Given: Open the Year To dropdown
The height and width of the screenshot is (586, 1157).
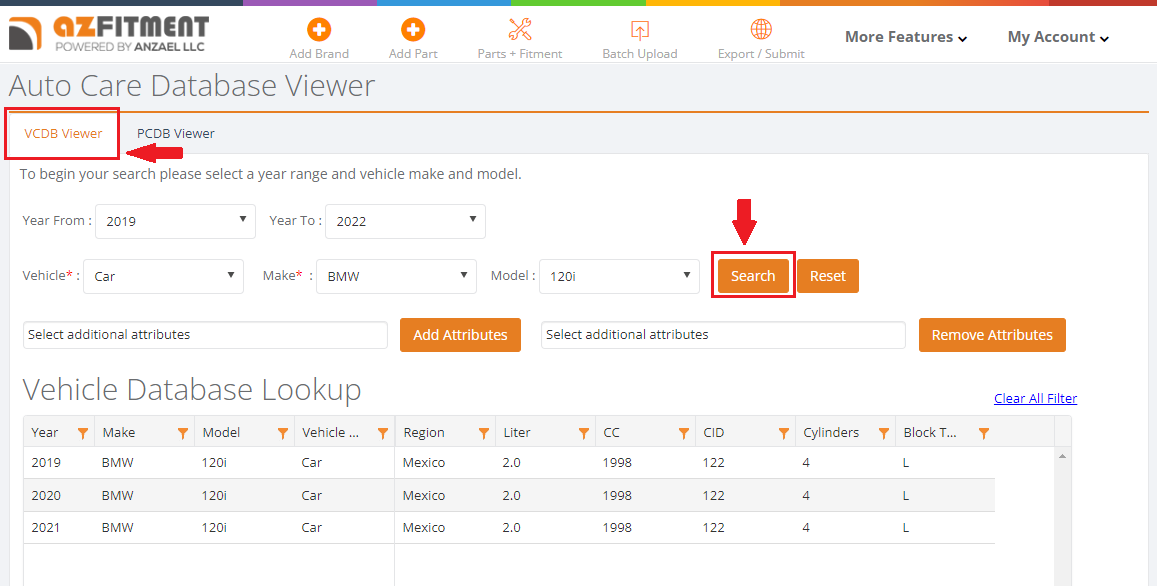Looking at the screenshot, I should click(405, 221).
